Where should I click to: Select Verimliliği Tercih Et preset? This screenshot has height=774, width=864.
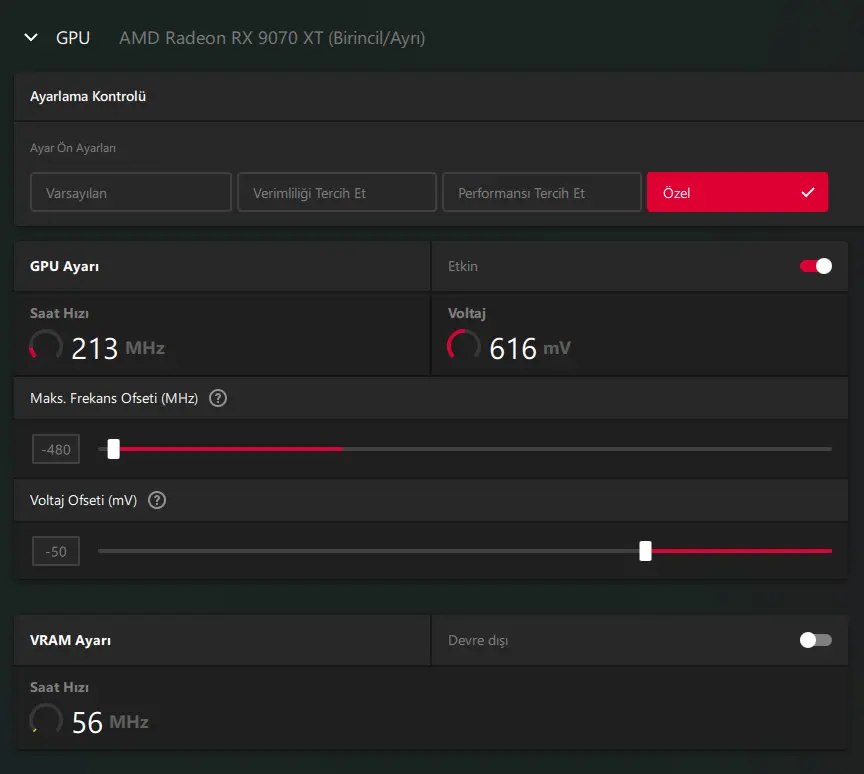click(x=337, y=192)
